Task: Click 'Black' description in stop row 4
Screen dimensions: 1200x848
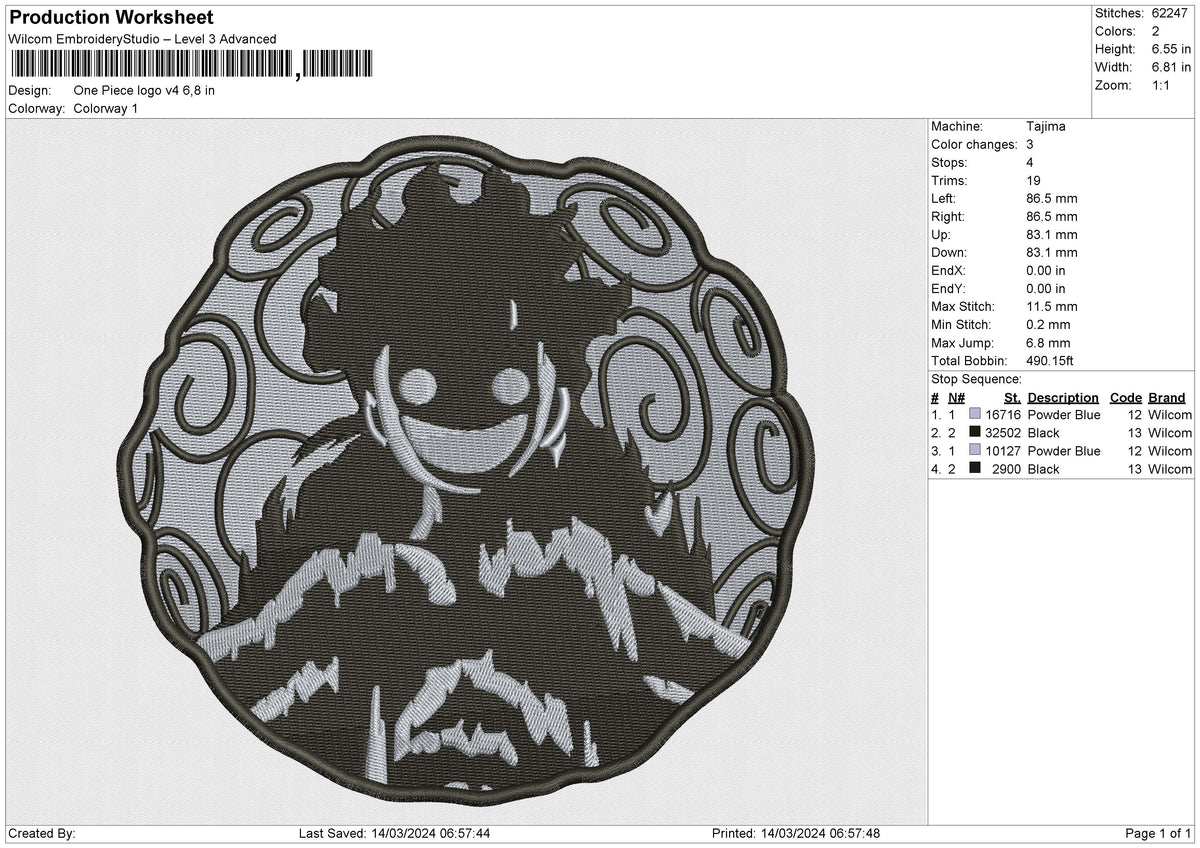Action: (x=1043, y=469)
